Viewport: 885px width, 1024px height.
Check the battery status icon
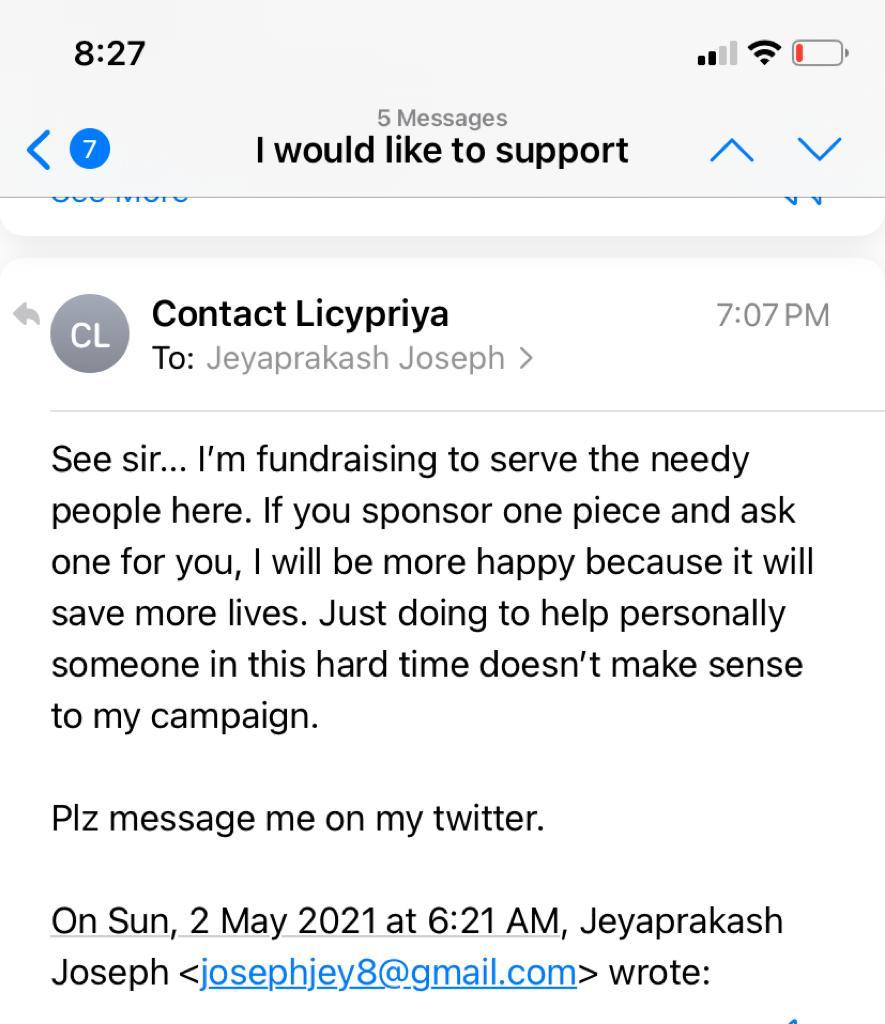(x=820, y=53)
